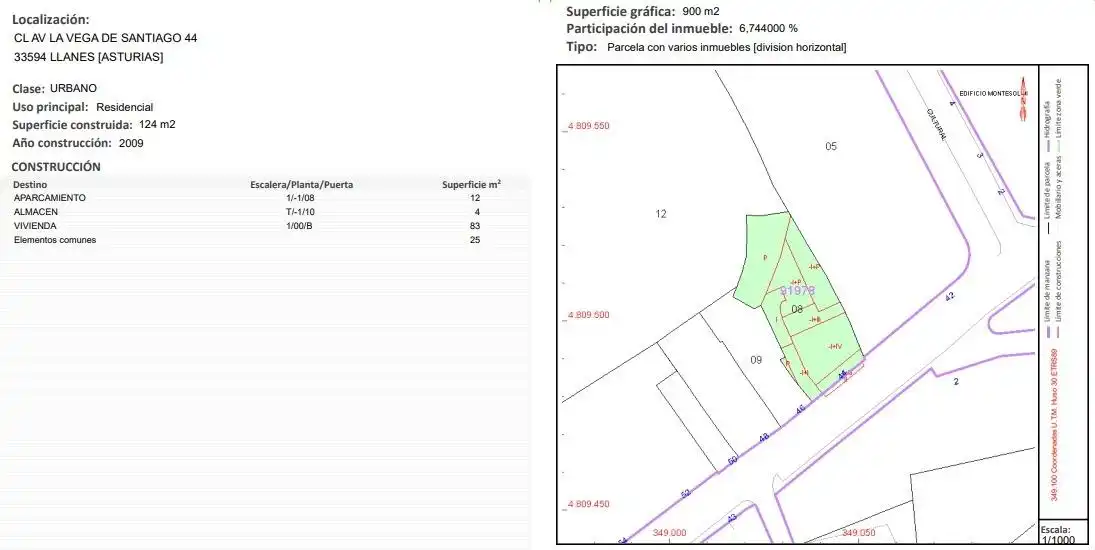1095x550 pixels.
Task: Click street number '52' on the map
Action: [x=686, y=493]
